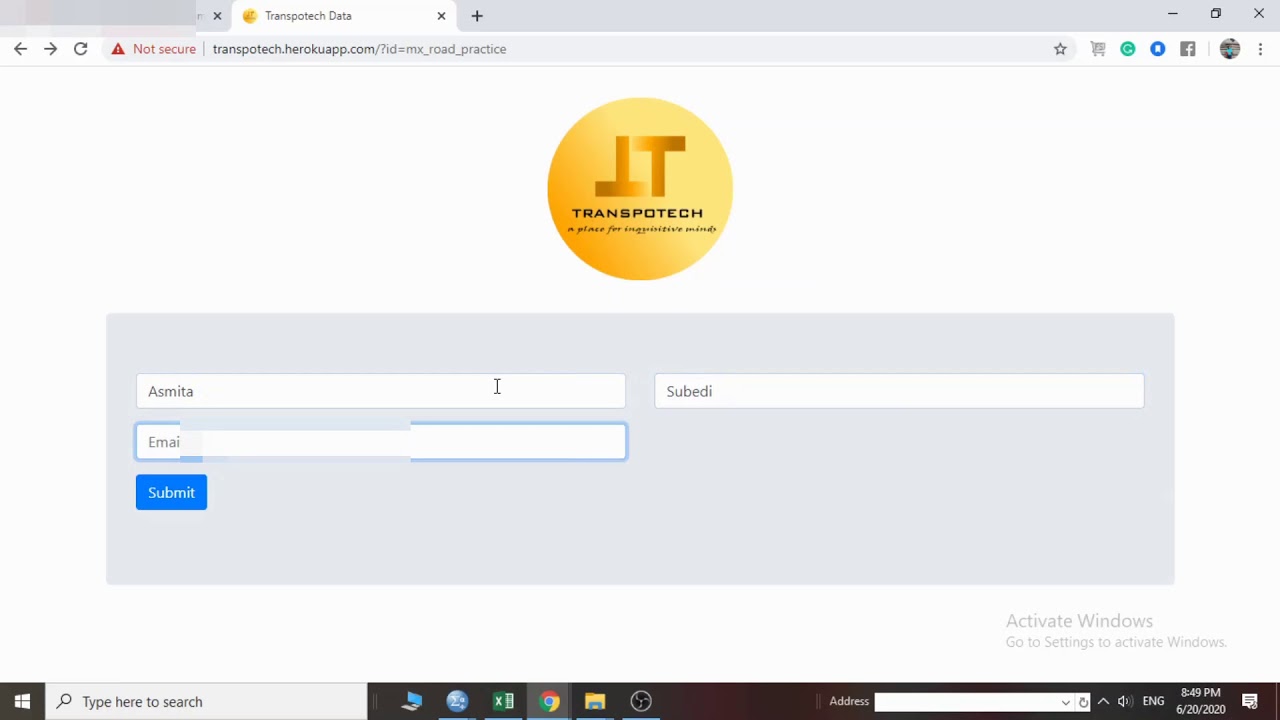1280x720 pixels.
Task: Click the browser forward arrow
Action: click(x=50, y=49)
